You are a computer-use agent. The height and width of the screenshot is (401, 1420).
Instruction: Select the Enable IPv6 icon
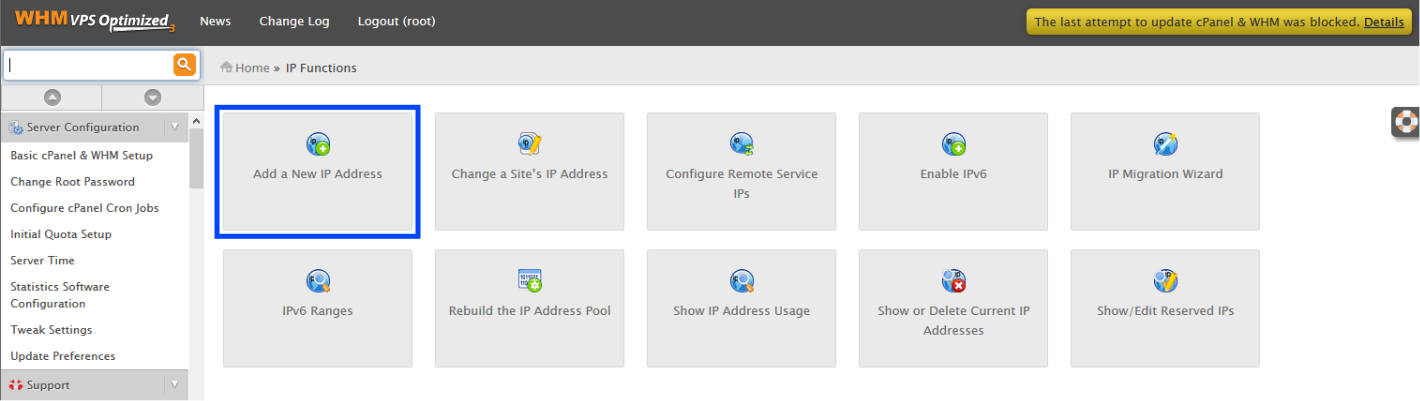954,144
